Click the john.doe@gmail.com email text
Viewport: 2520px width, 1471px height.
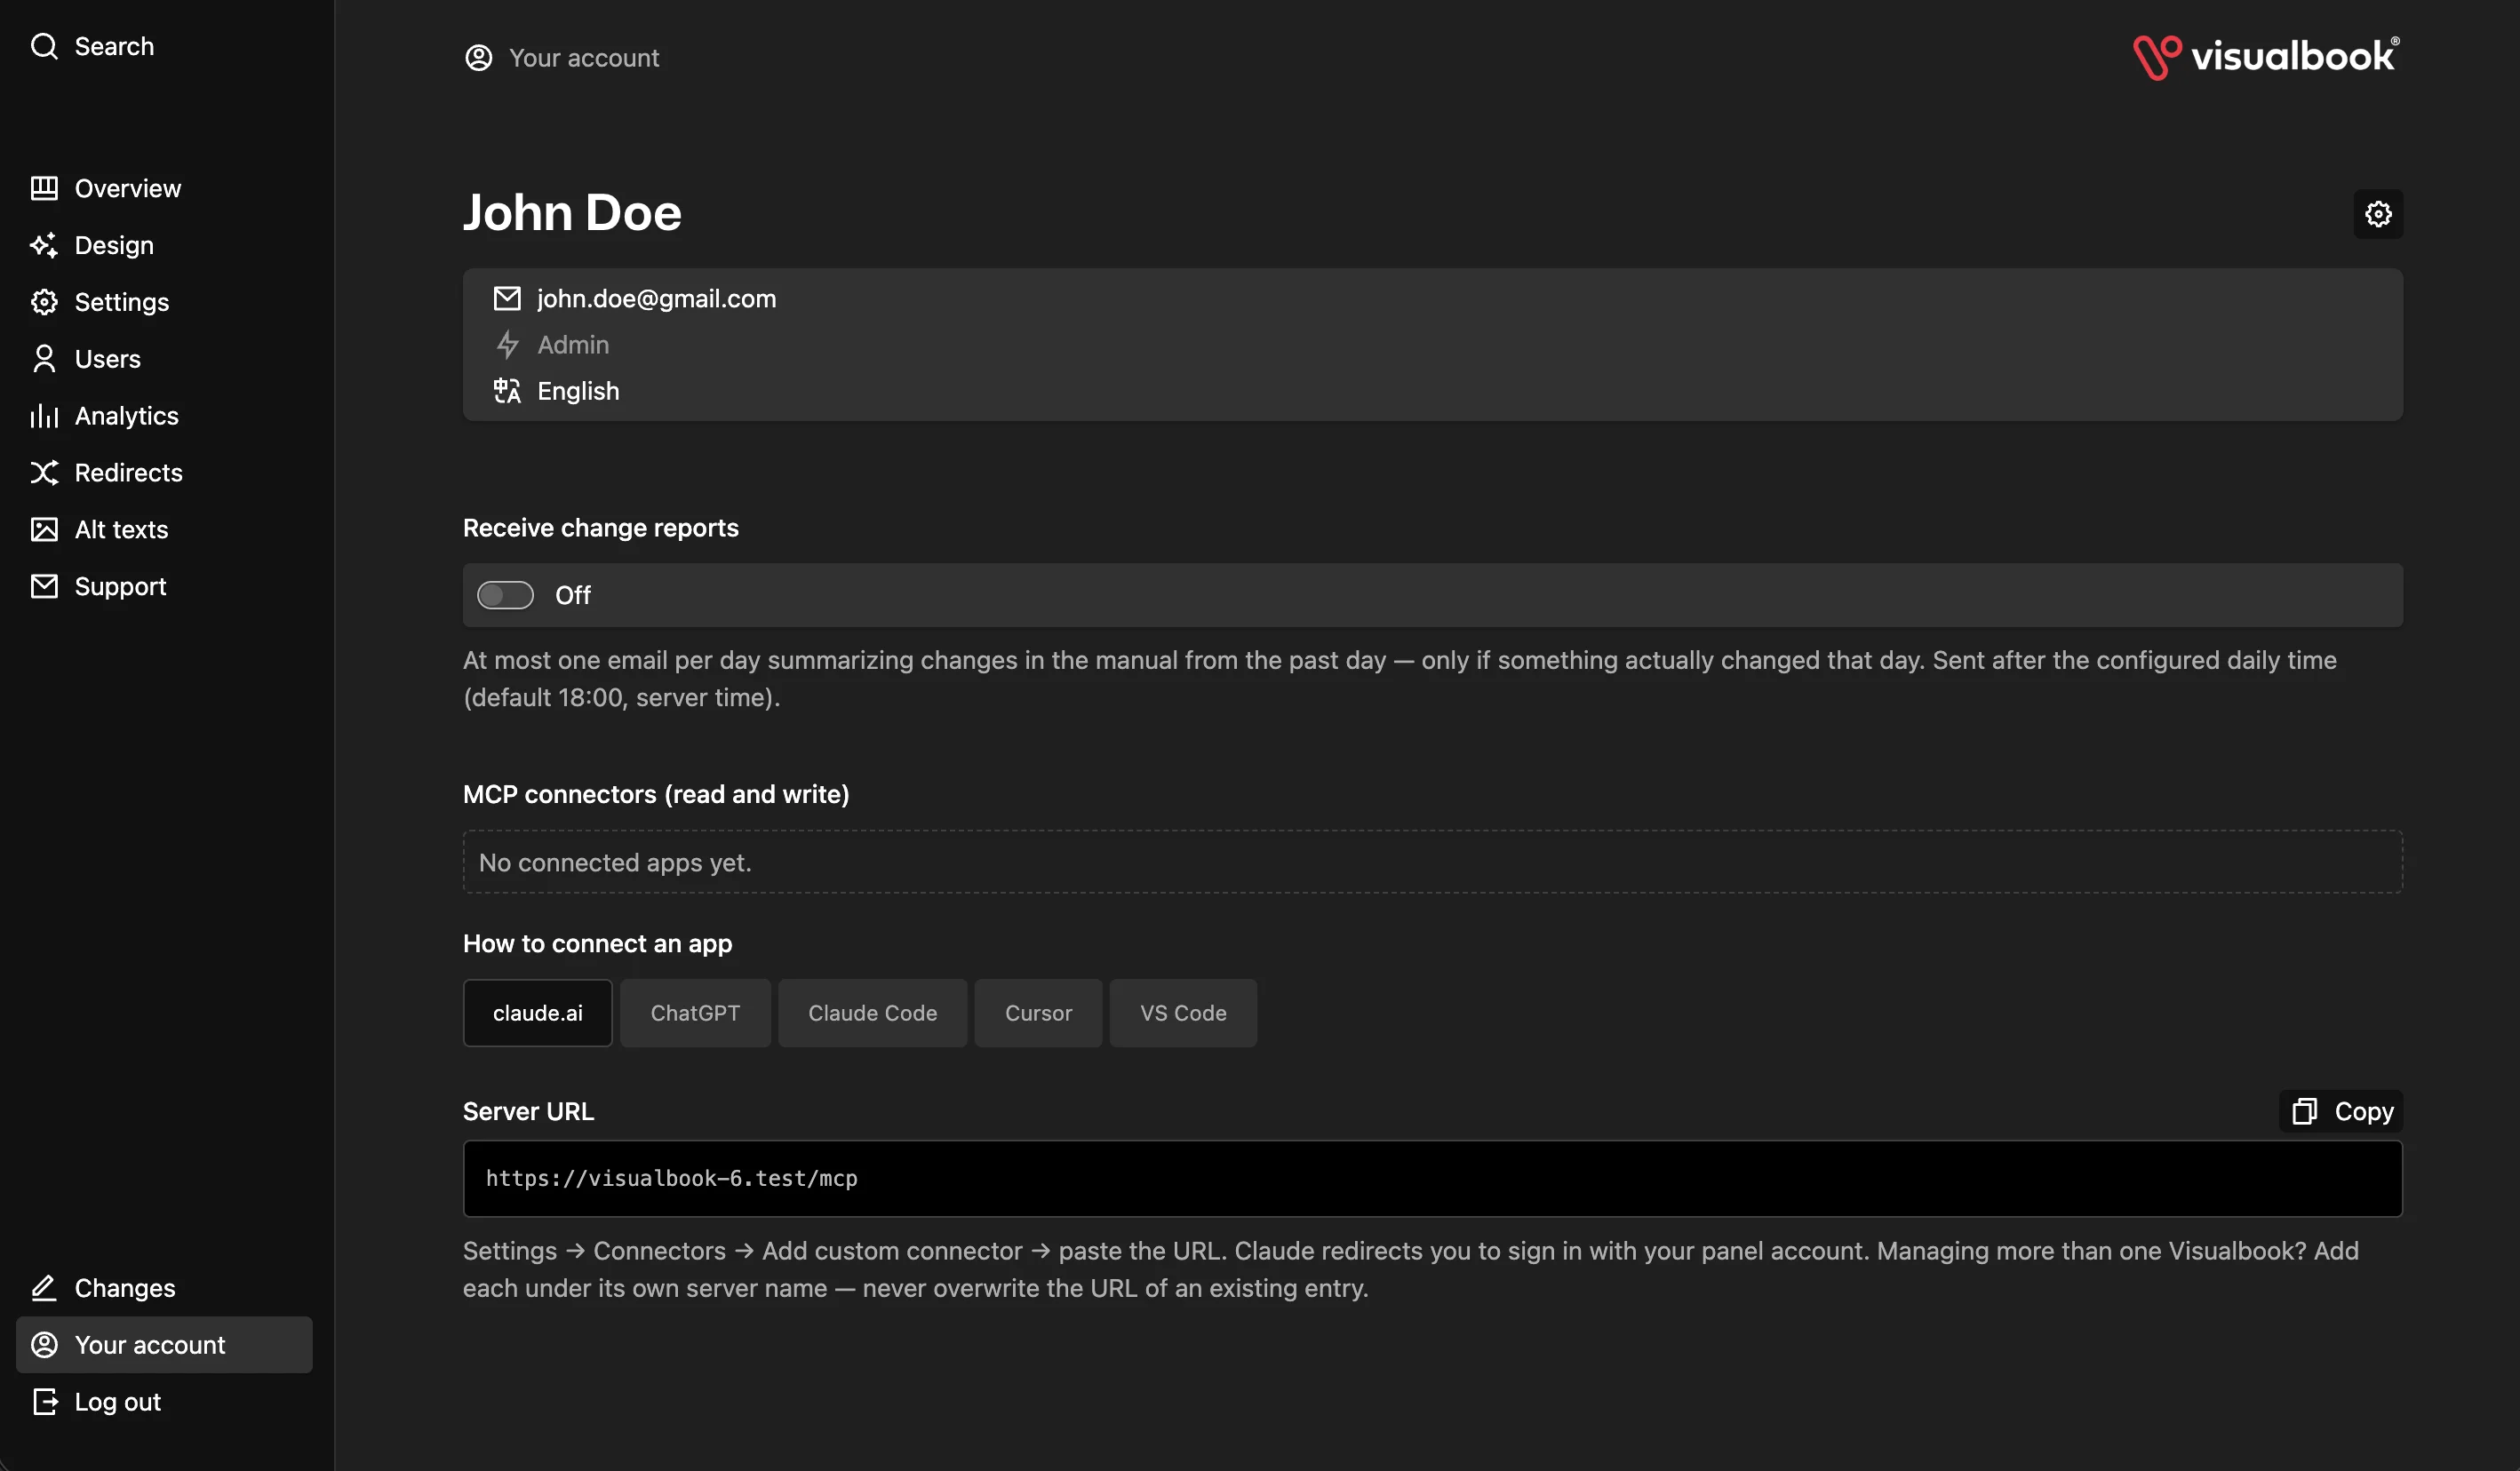[x=656, y=298]
